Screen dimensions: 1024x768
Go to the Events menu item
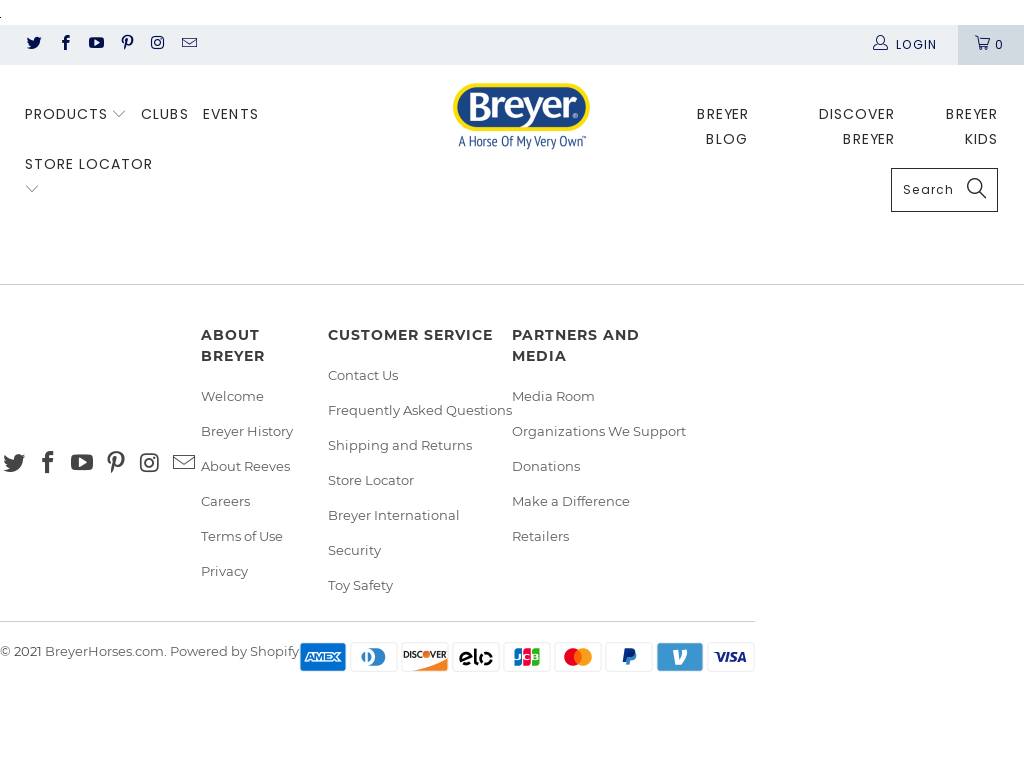pos(230,114)
